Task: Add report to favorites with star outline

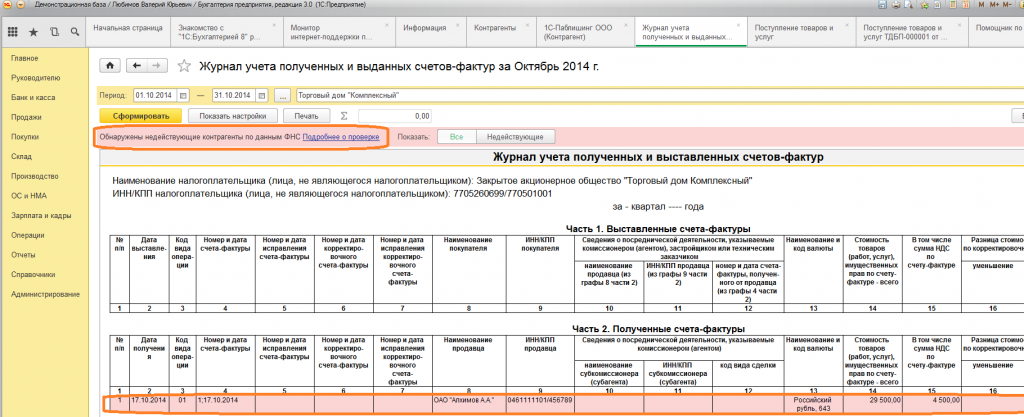Action: click(183, 66)
